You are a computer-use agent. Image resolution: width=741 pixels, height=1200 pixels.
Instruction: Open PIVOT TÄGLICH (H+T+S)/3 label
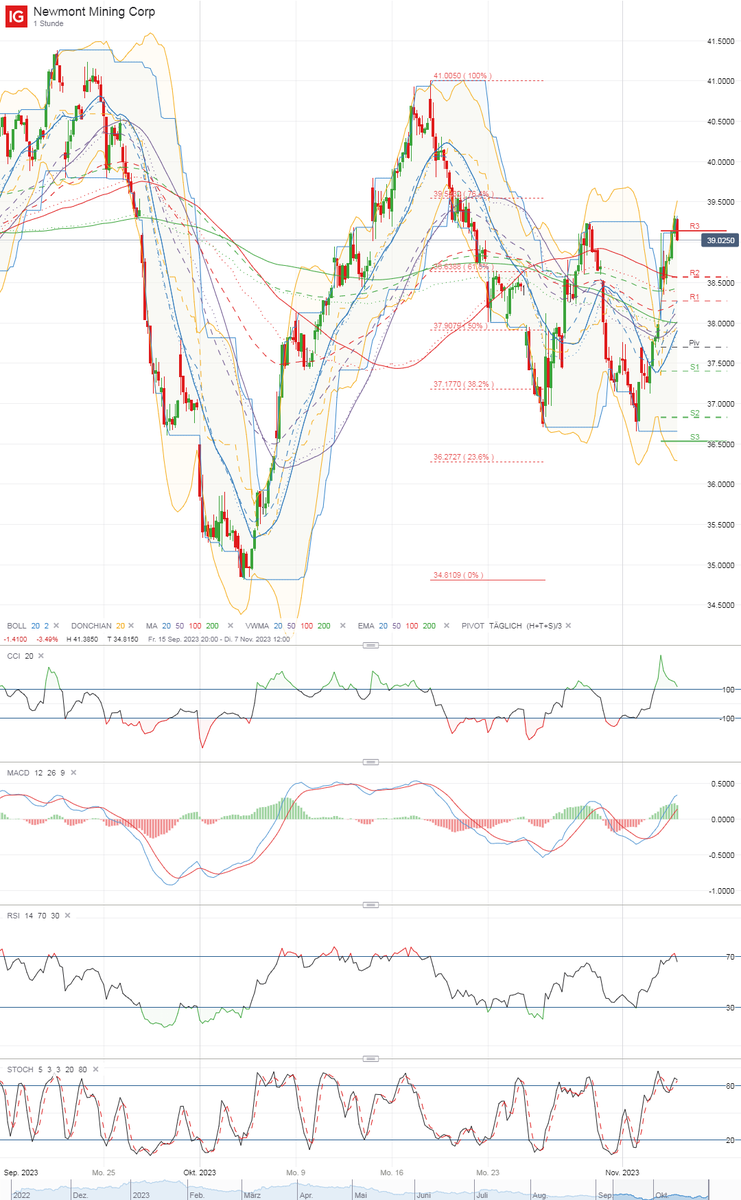click(512, 624)
